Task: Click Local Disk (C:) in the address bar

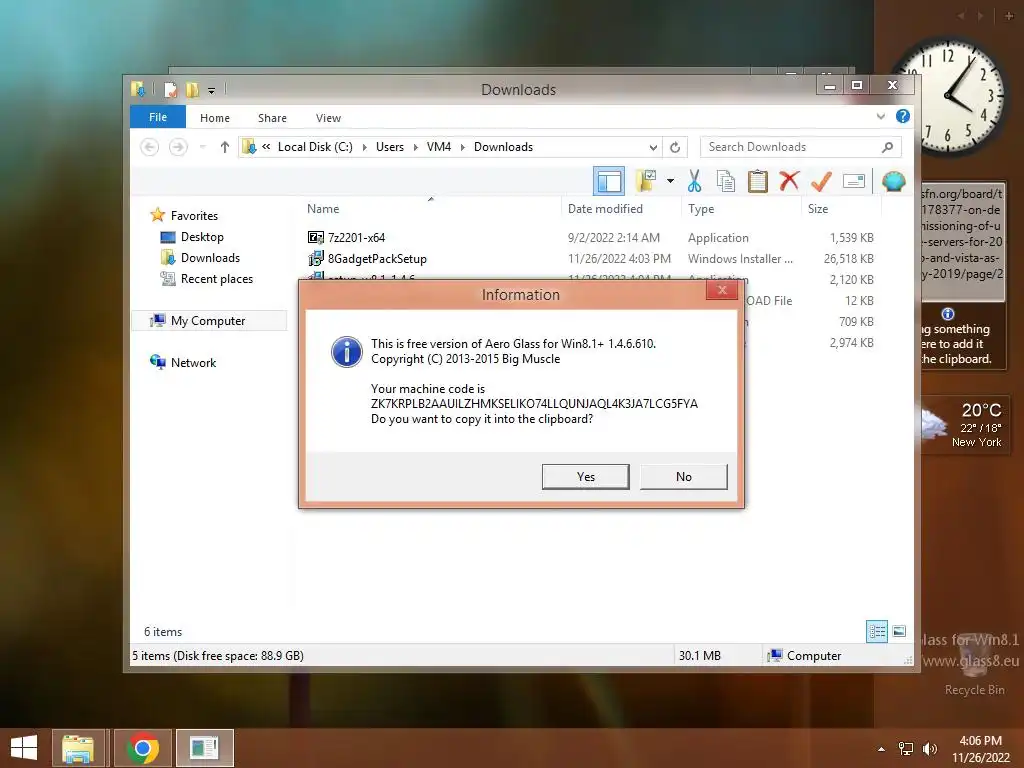Action: (x=315, y=147)
